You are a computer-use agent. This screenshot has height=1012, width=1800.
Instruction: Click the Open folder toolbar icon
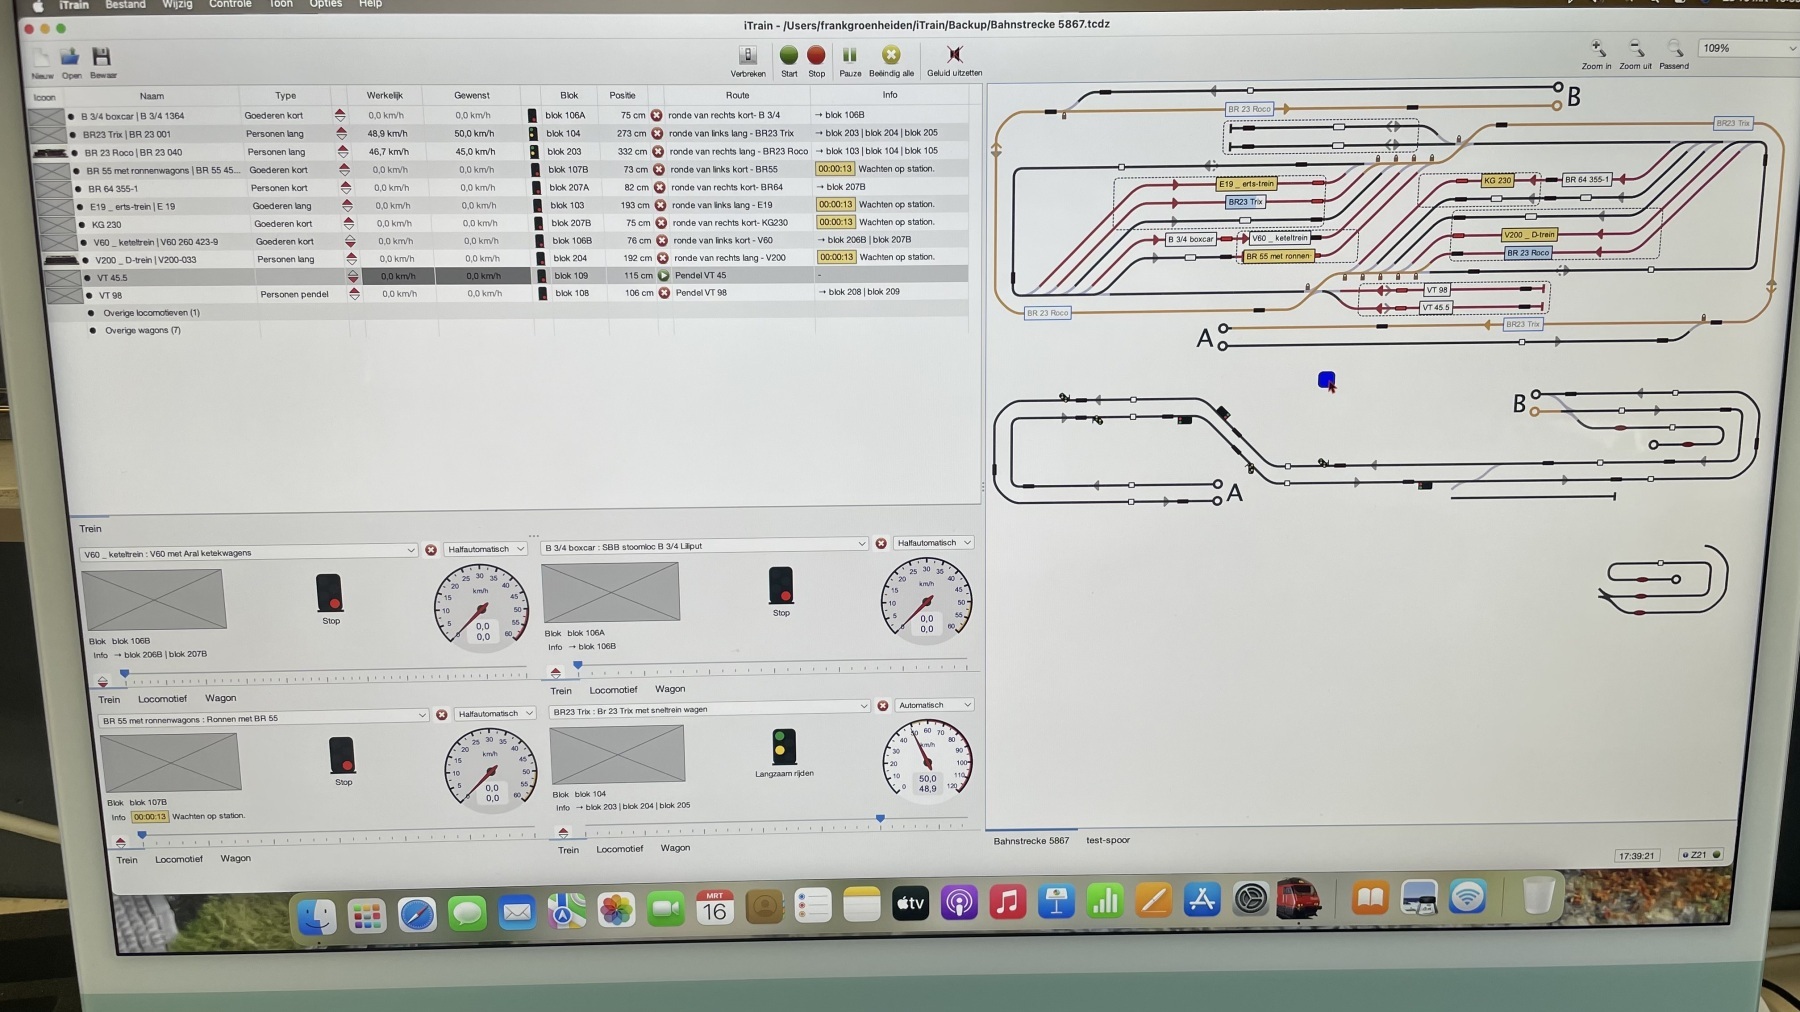(x=70, y=57)
